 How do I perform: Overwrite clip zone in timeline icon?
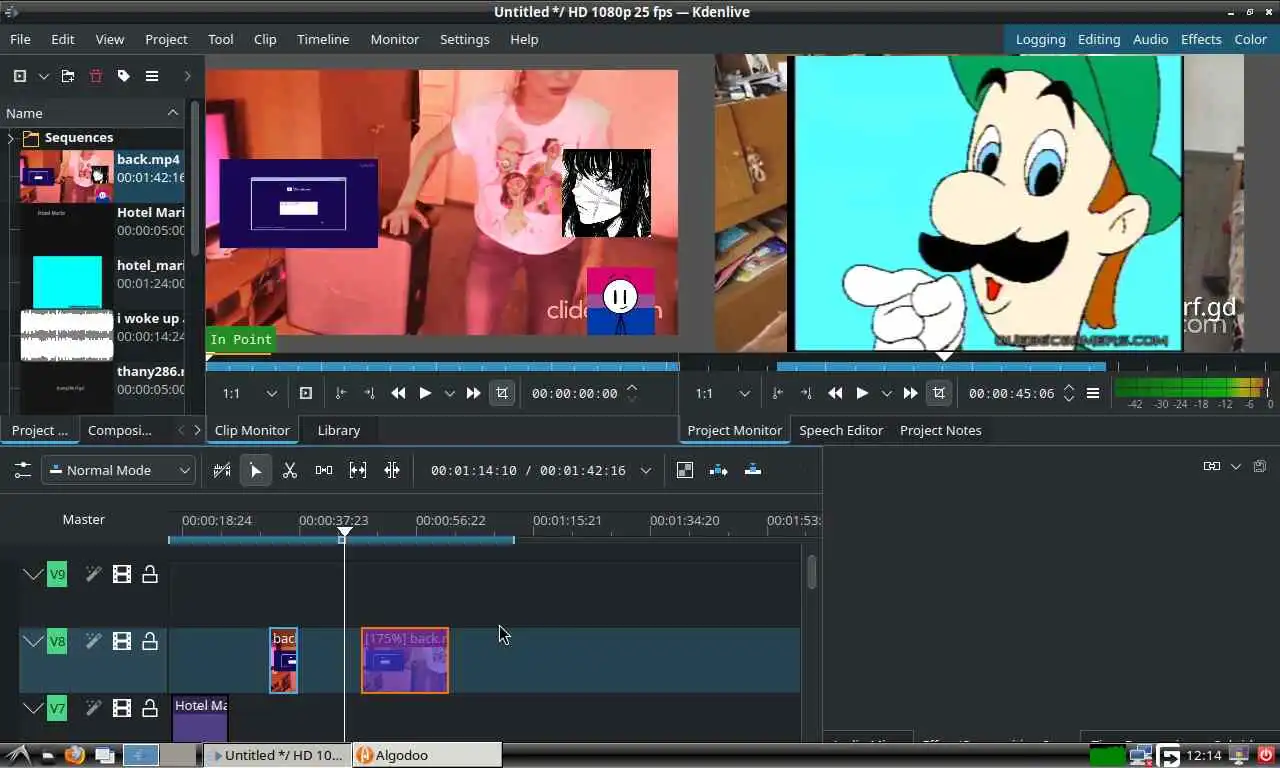coord(753,470)
